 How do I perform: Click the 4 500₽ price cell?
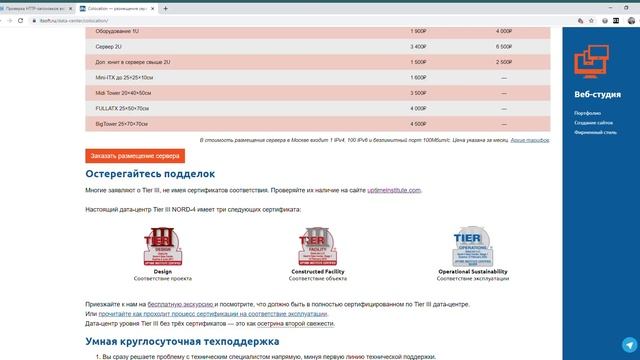418,124
